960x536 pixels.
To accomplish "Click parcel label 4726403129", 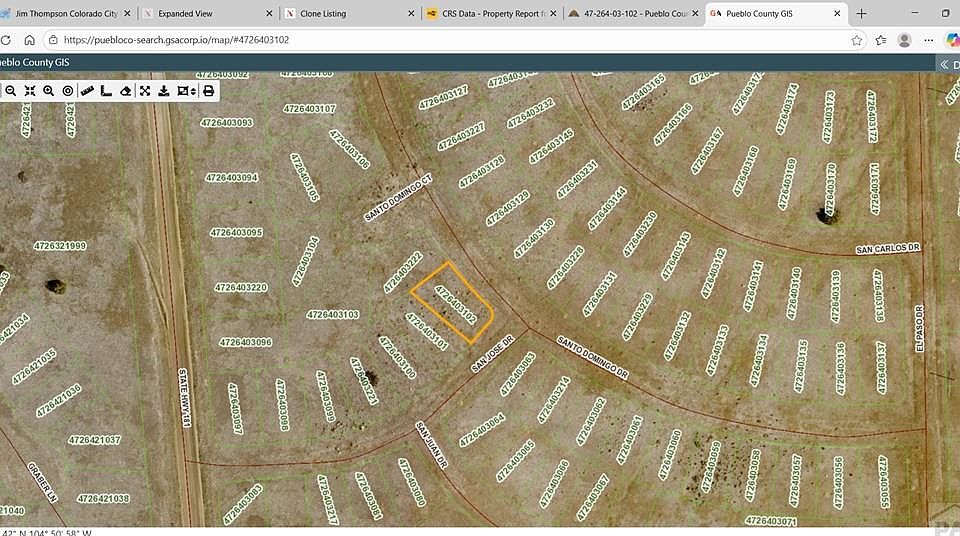I will click(x=508, y=208).
